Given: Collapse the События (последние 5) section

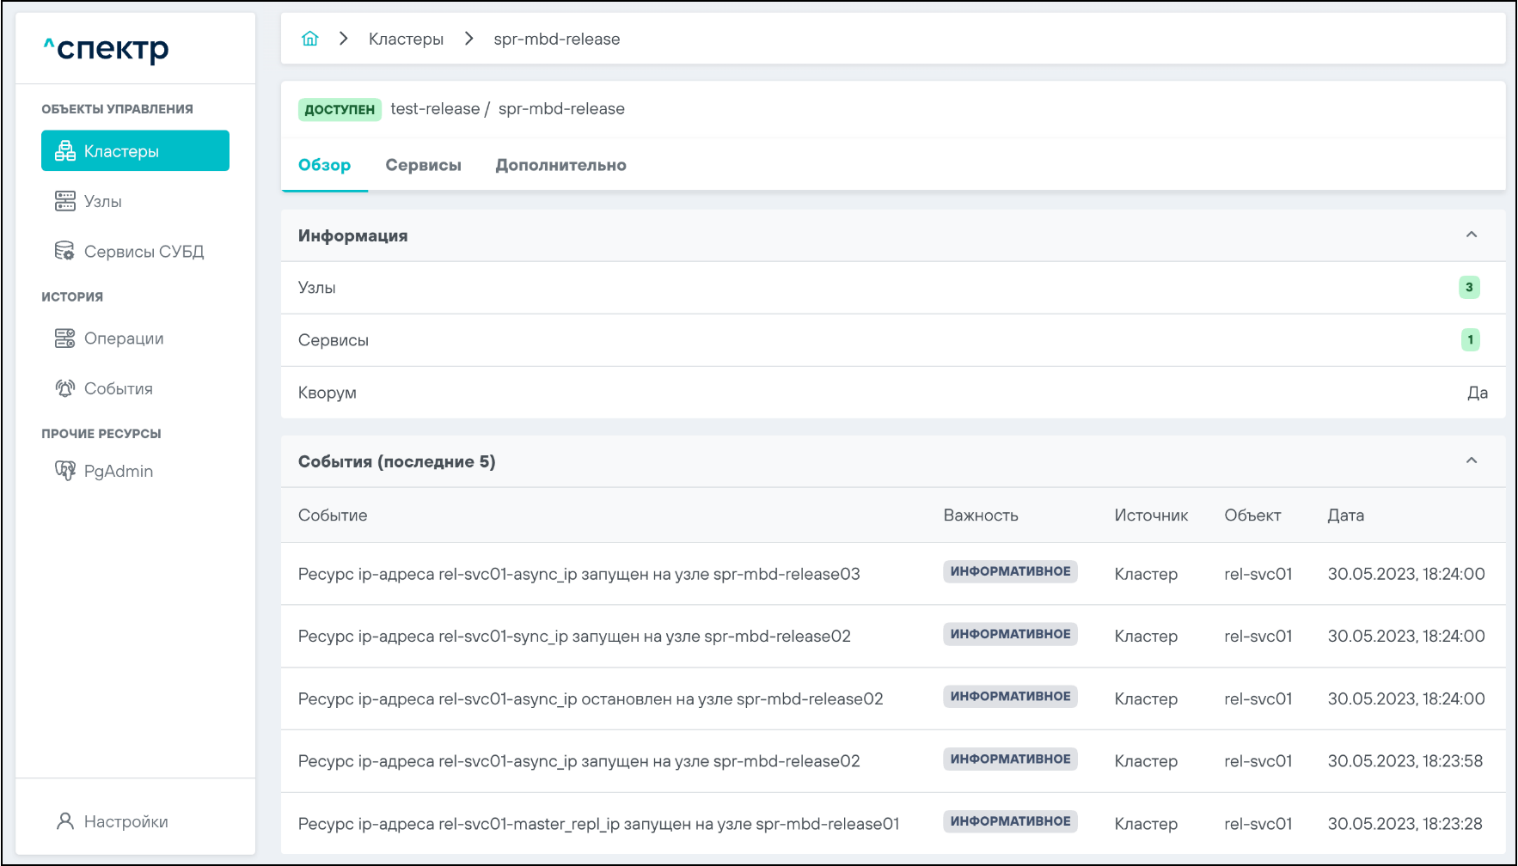Looking at the screenshot, I should (x=1471, y=461).
